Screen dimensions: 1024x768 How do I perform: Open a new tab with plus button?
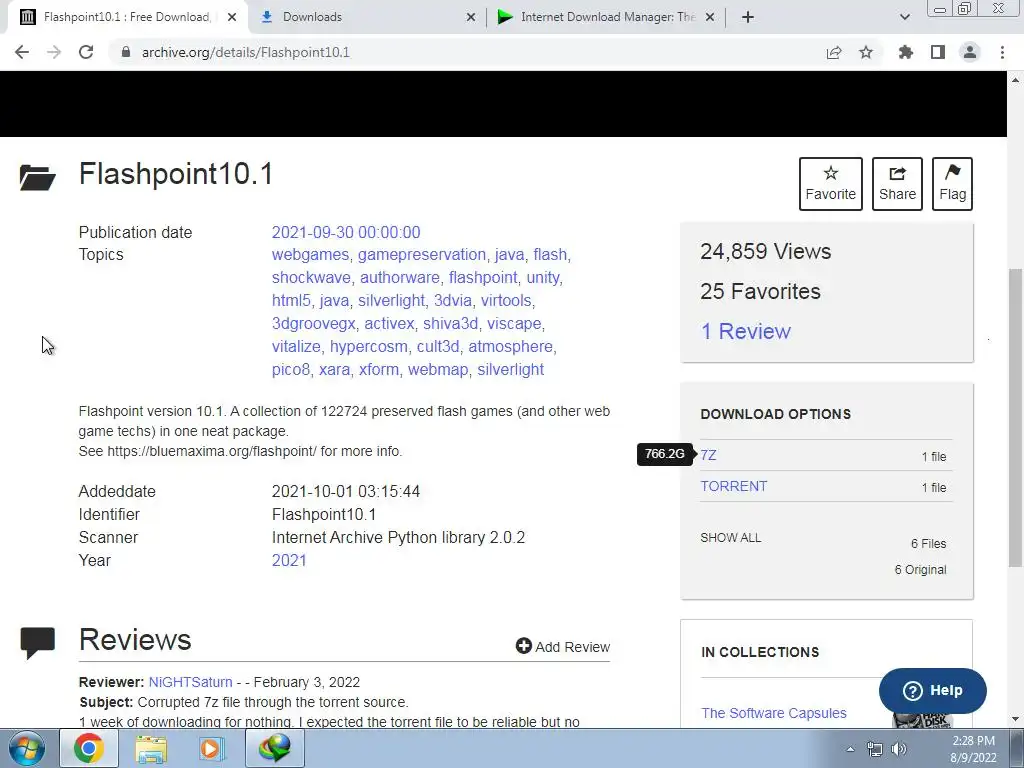[x=748, y=17]
